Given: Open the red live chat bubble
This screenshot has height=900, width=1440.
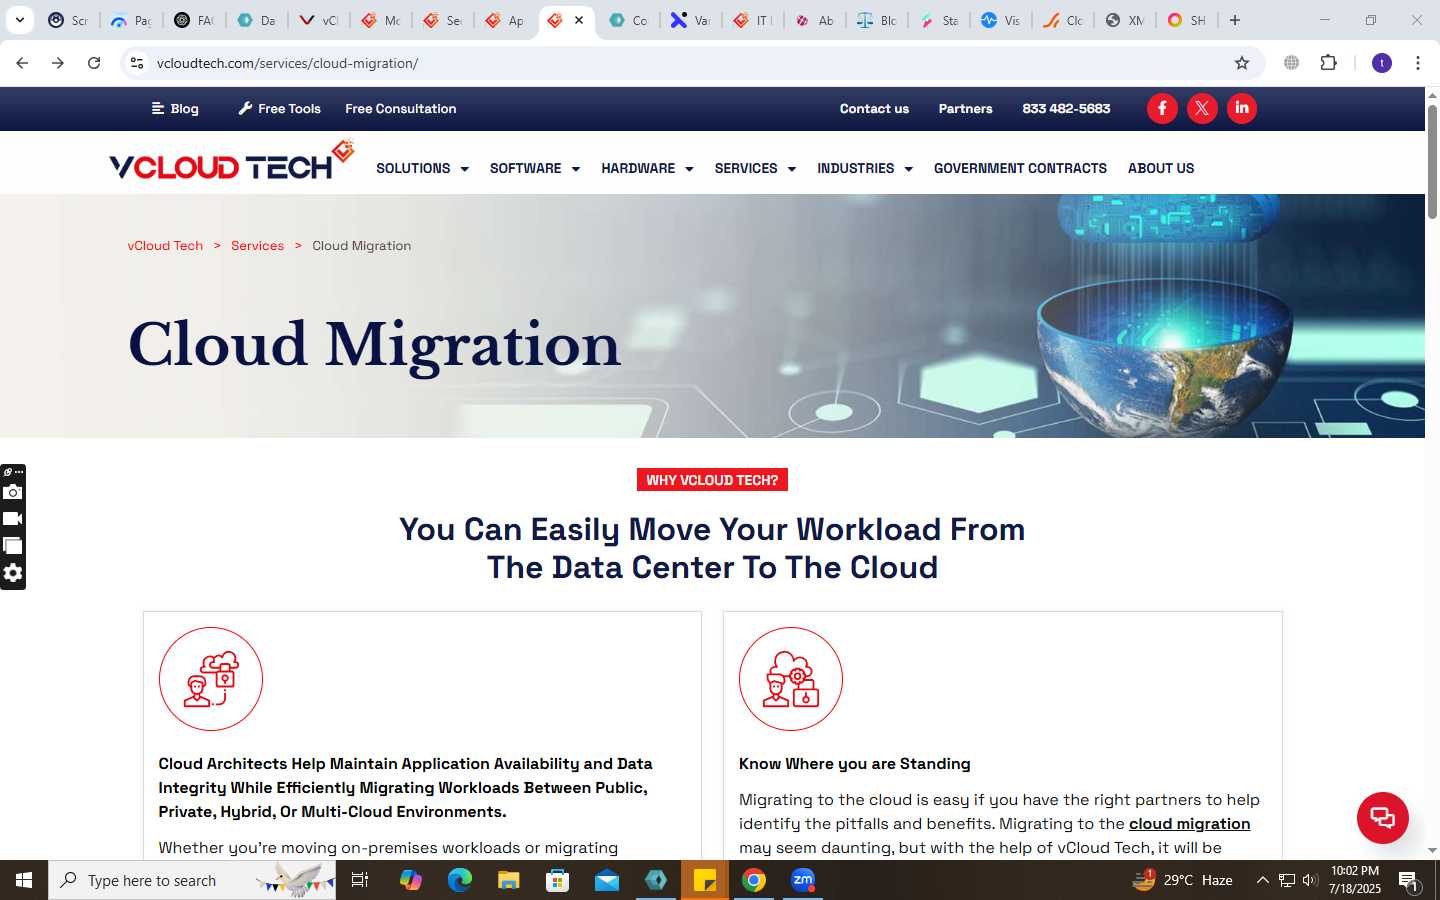Looking at the screenshot, I should point(1383,817).
